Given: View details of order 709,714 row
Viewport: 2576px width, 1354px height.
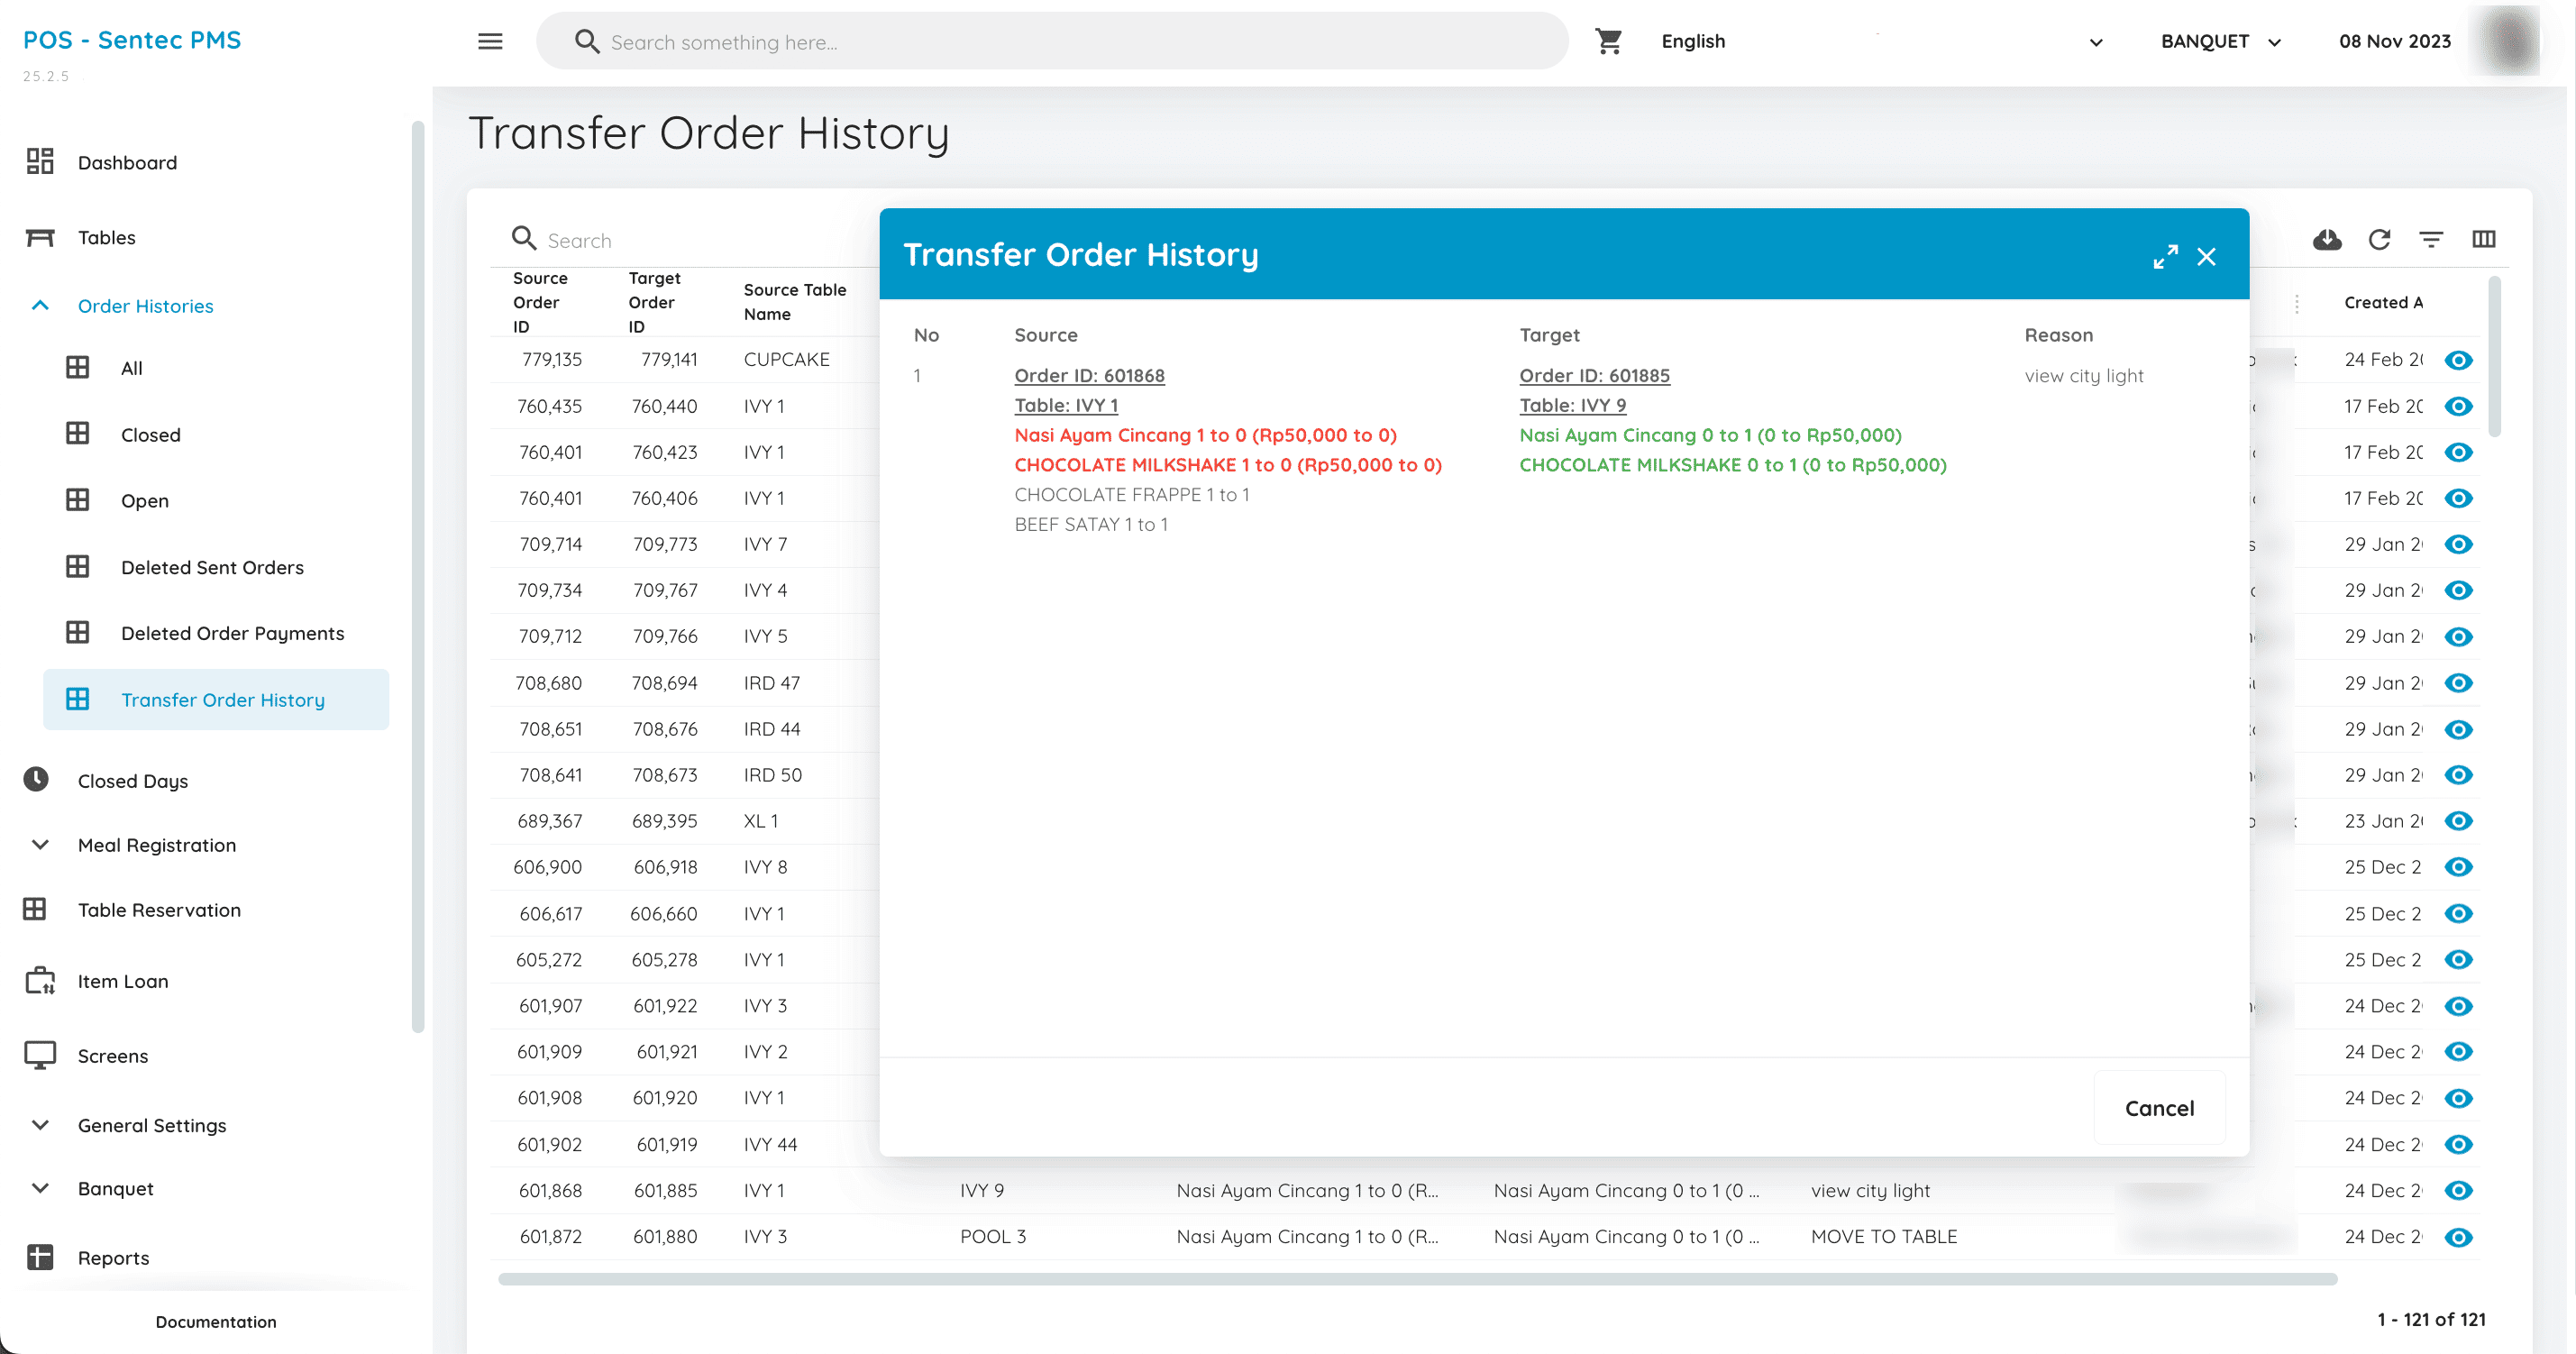Looking at the screenshot, I should tap(2458, 544).
